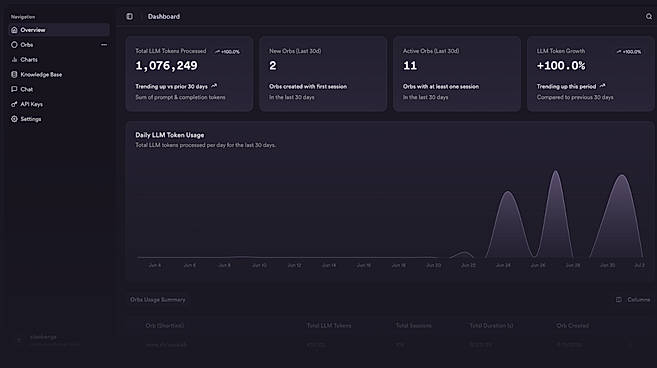Sort by Total LLM Tokens column header
The height and width of the screenshot is (368, 657).
(329, 325)
